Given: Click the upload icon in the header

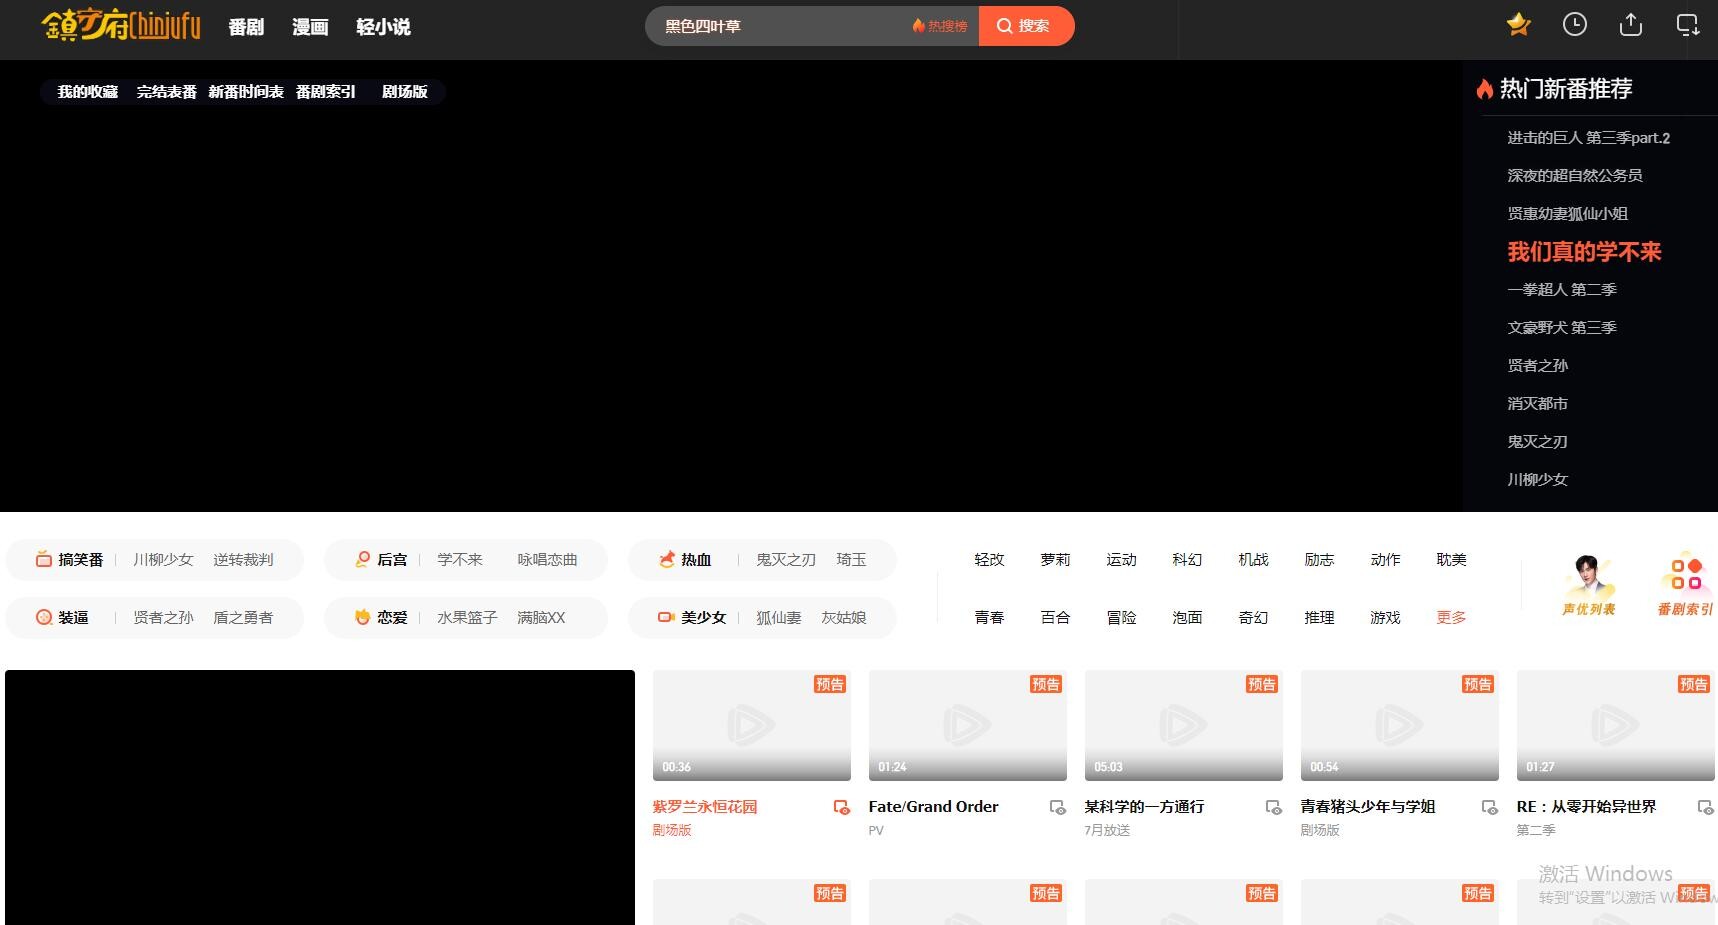Looking at the screenshot, I should tap(1630, 25).
